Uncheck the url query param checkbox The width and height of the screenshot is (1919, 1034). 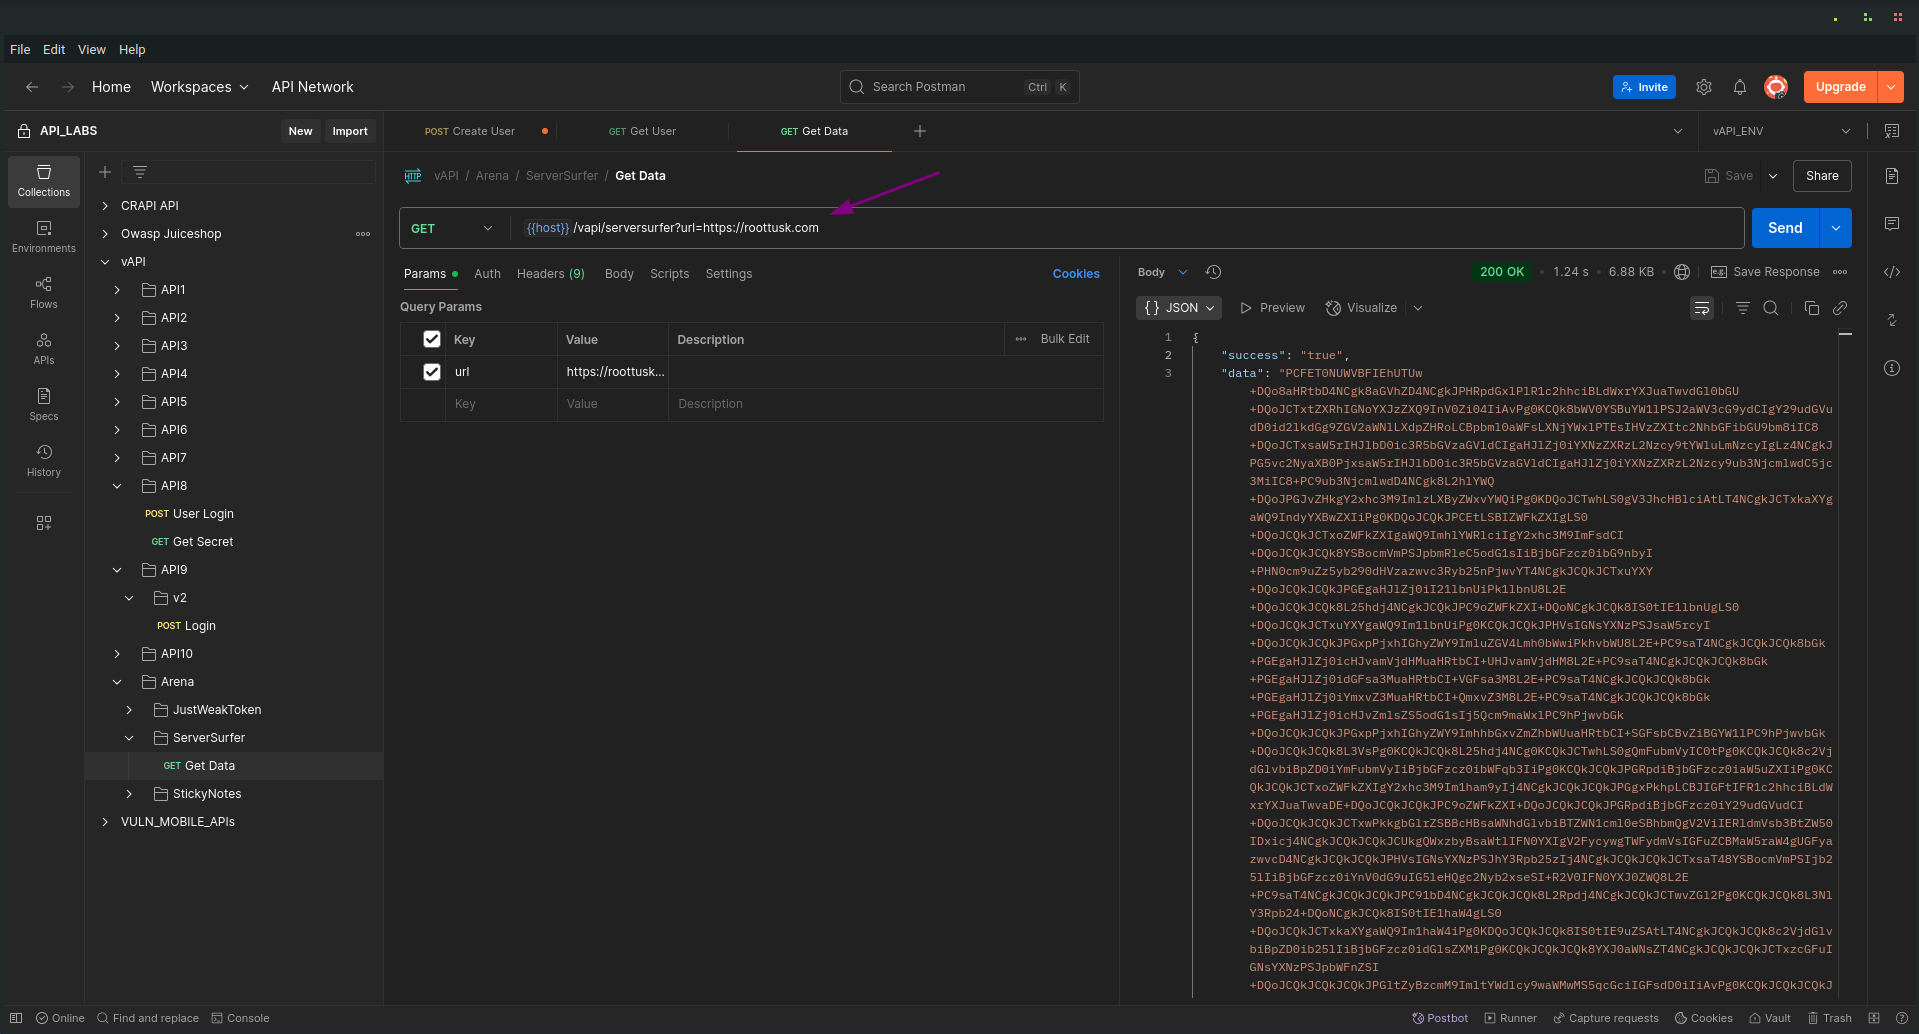click(432, 372)
